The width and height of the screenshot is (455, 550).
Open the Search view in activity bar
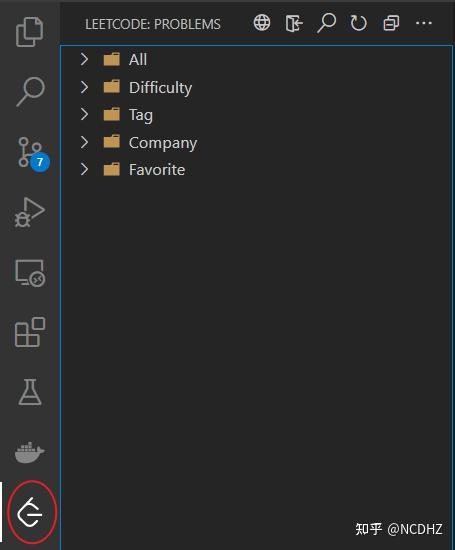click(x=30, y=91)
